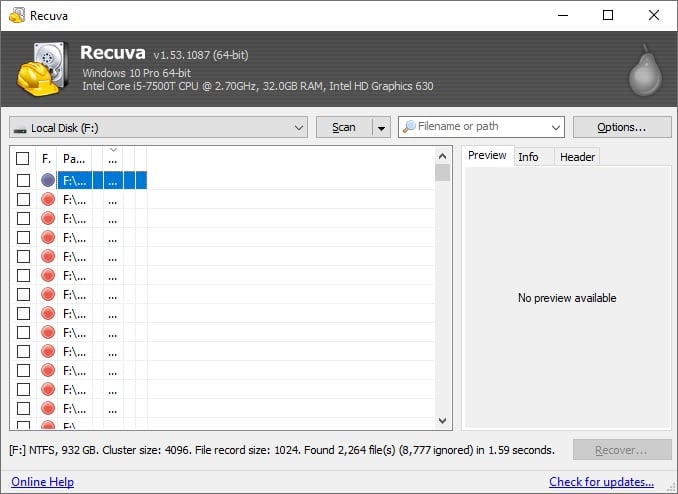Click the Piriform pear logo

pos(645,70)
